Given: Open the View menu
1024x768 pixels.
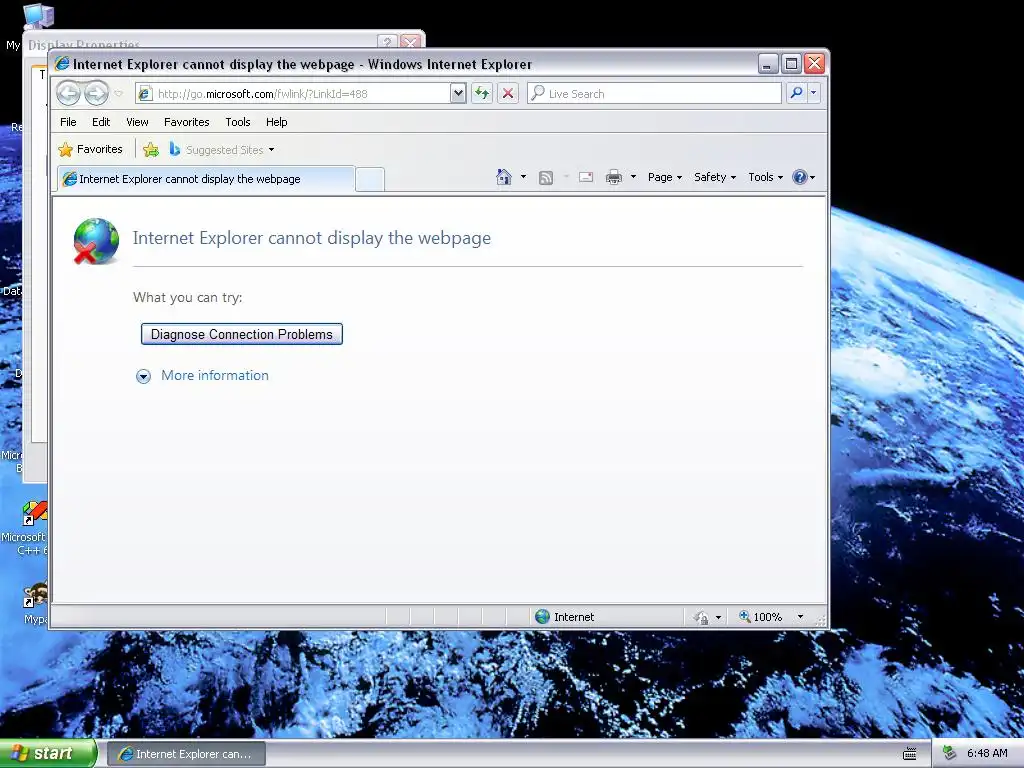Looking at the screenshot, I should click(137, 122).
